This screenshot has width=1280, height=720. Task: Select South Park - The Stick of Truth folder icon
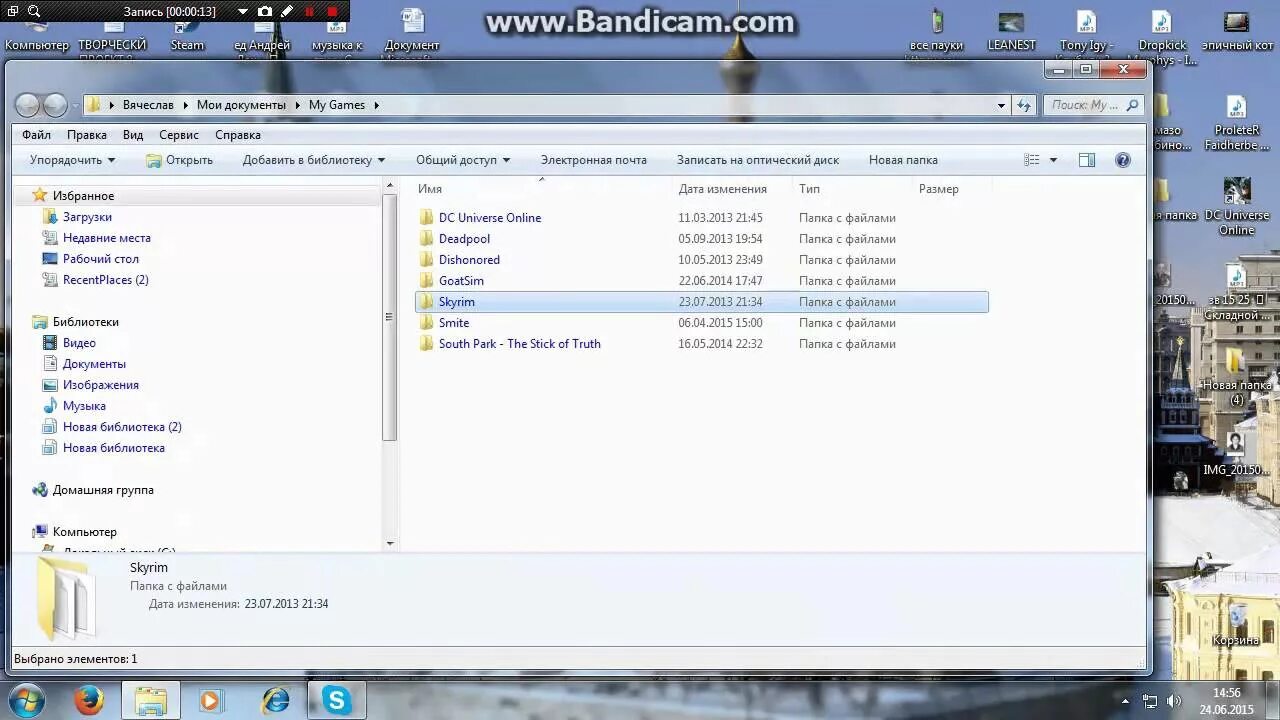[427, 344]
